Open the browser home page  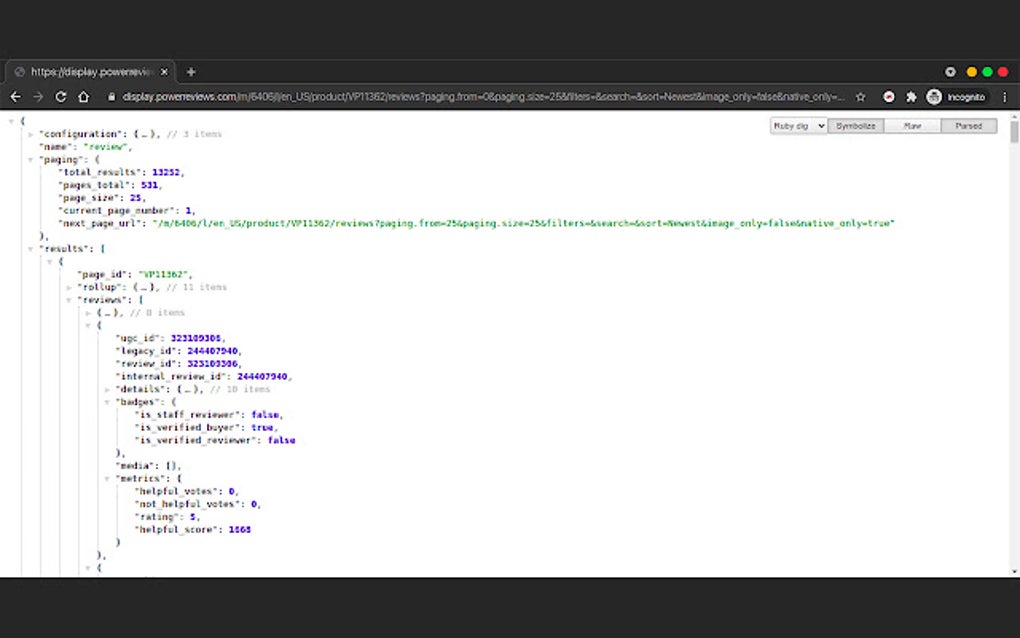click(83, 97)
